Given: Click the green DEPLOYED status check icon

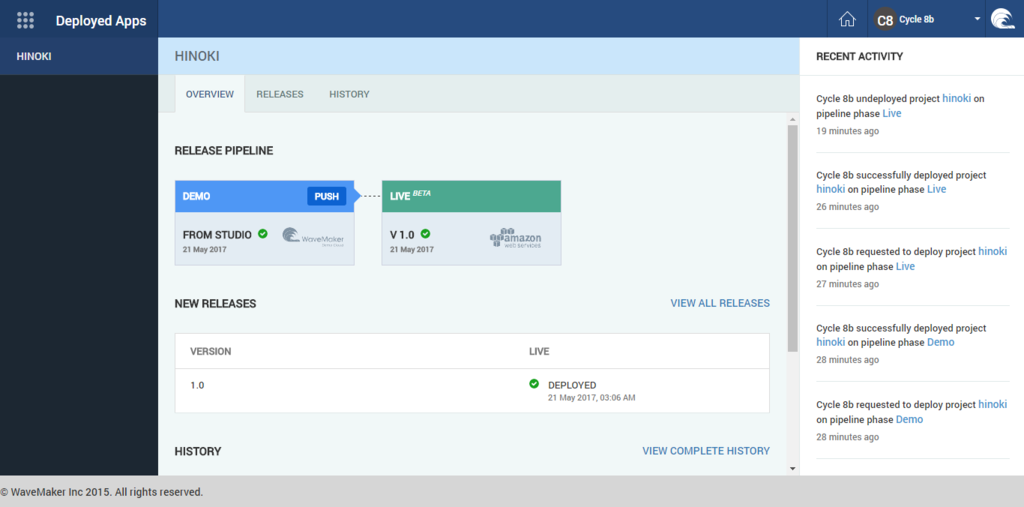Looking at the screenshot, I should click(534, 384).
